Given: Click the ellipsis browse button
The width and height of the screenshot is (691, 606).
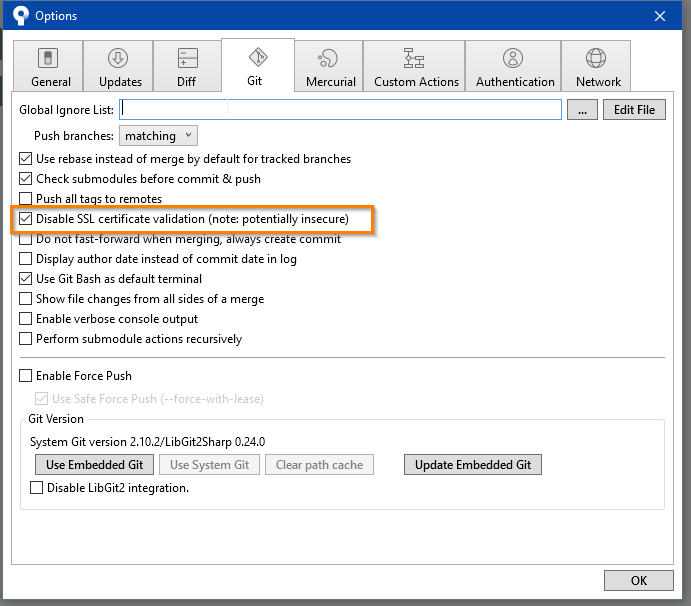Looking at the screenshot, I should point(582,109).
